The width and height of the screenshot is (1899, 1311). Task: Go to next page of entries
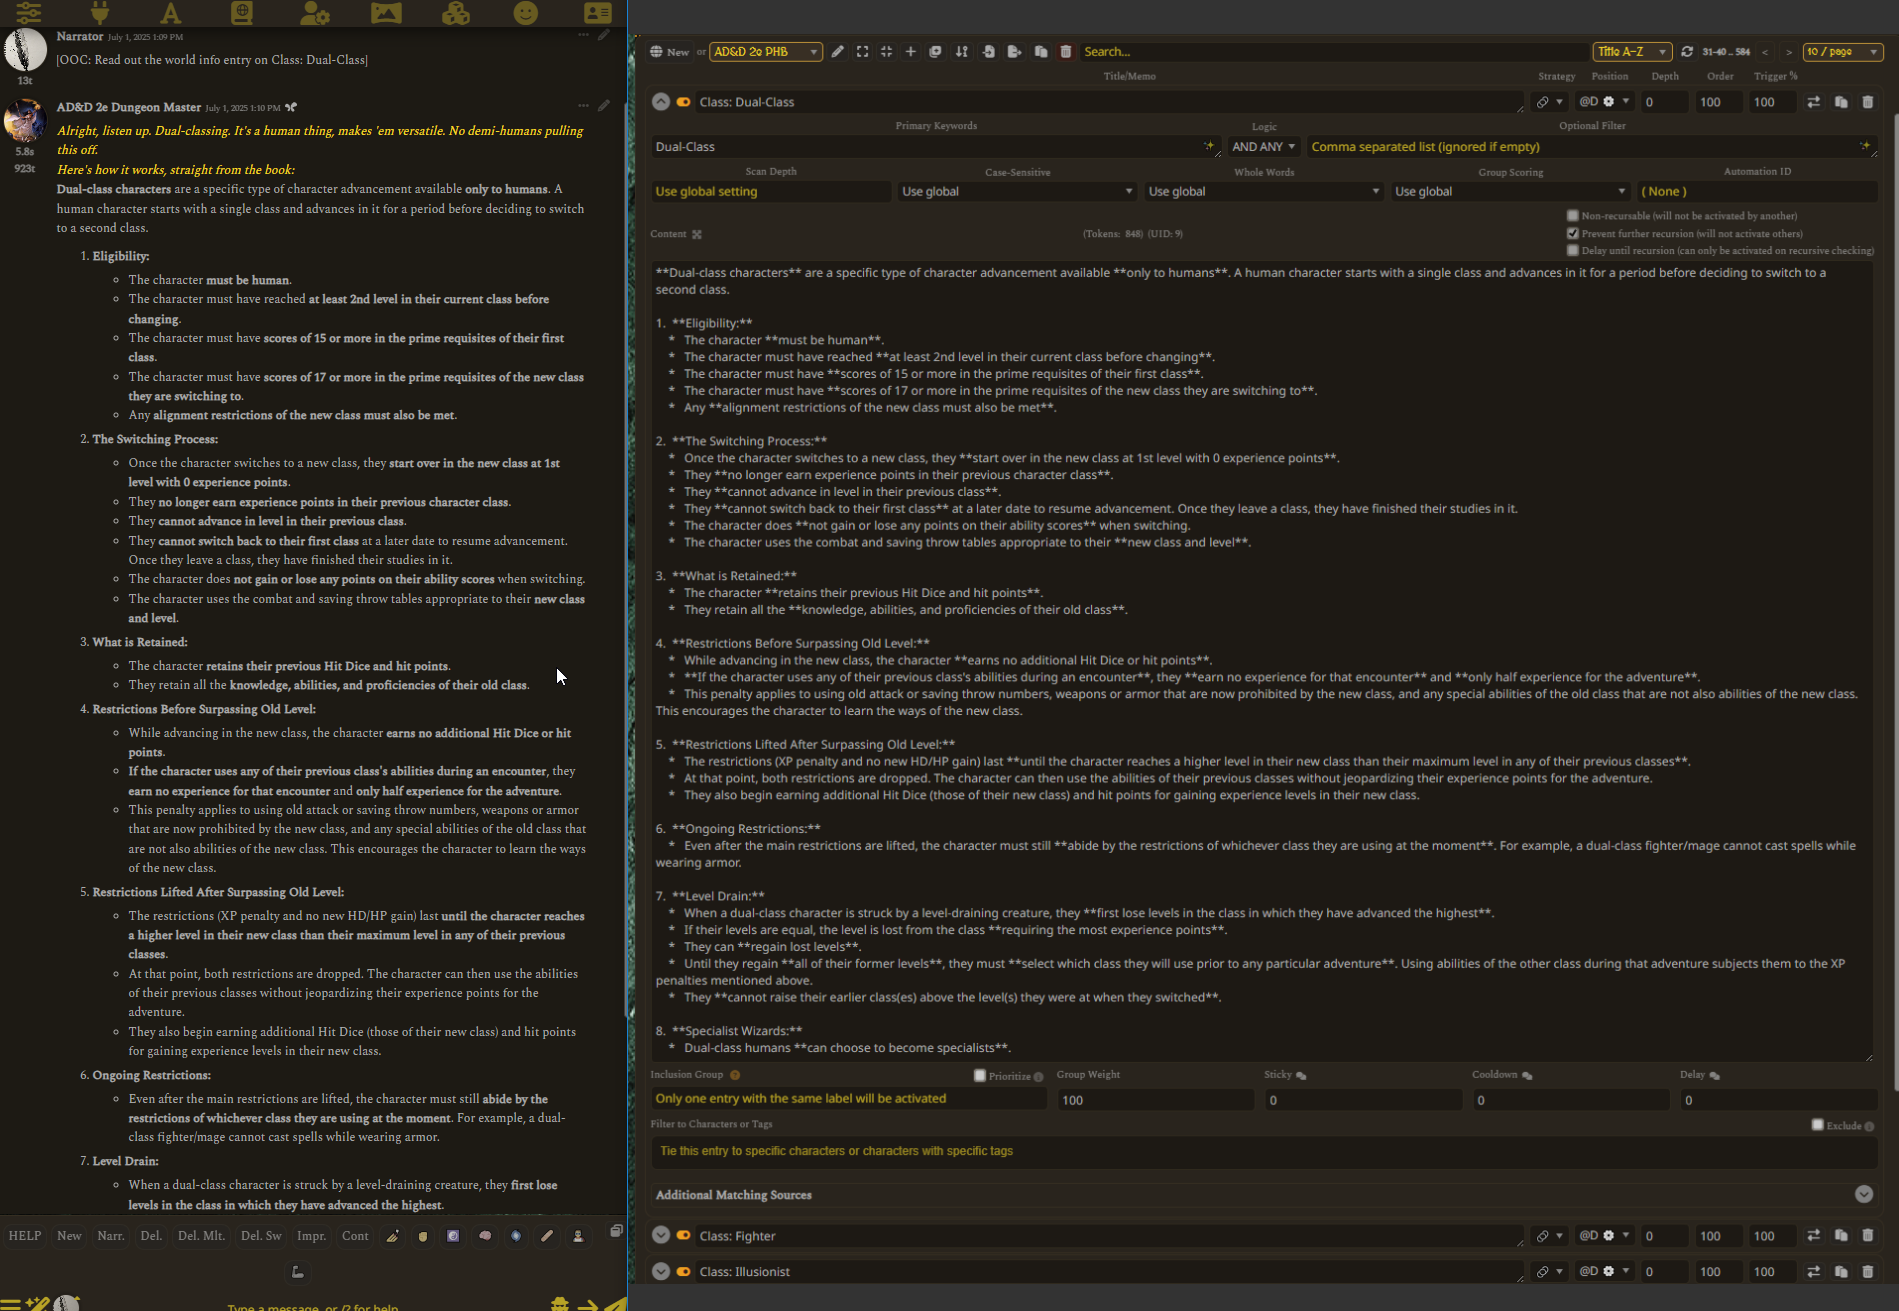point(1789,52)
